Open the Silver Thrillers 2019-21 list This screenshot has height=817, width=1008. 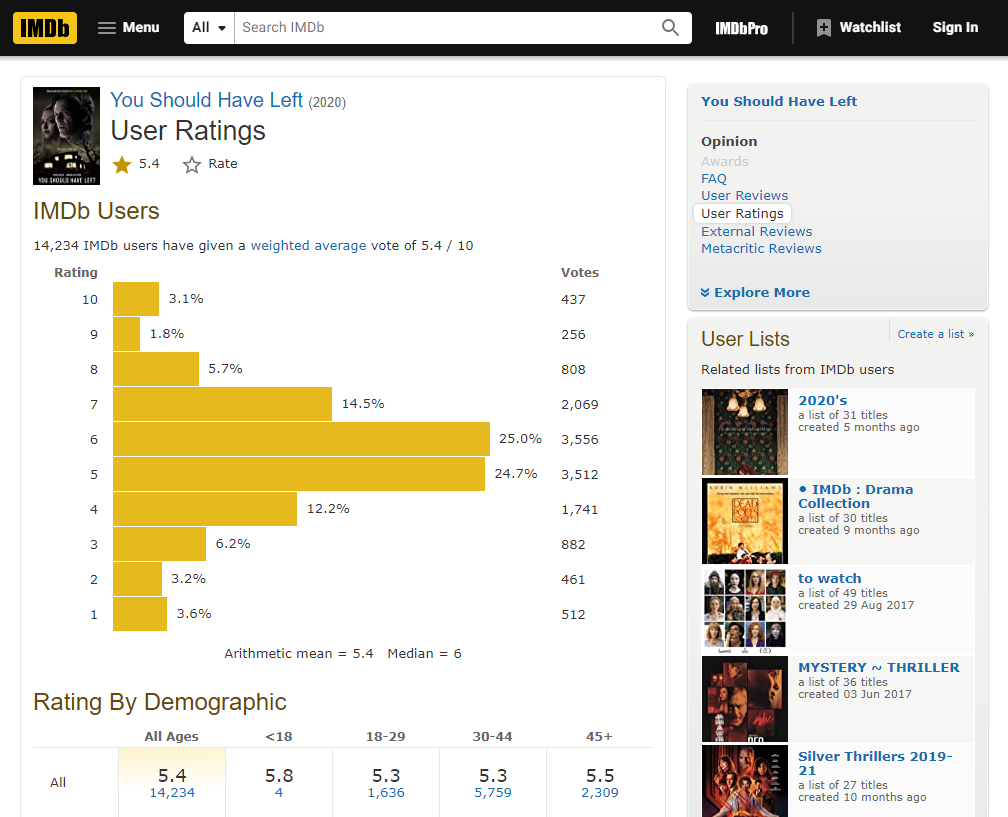[875, 763]
